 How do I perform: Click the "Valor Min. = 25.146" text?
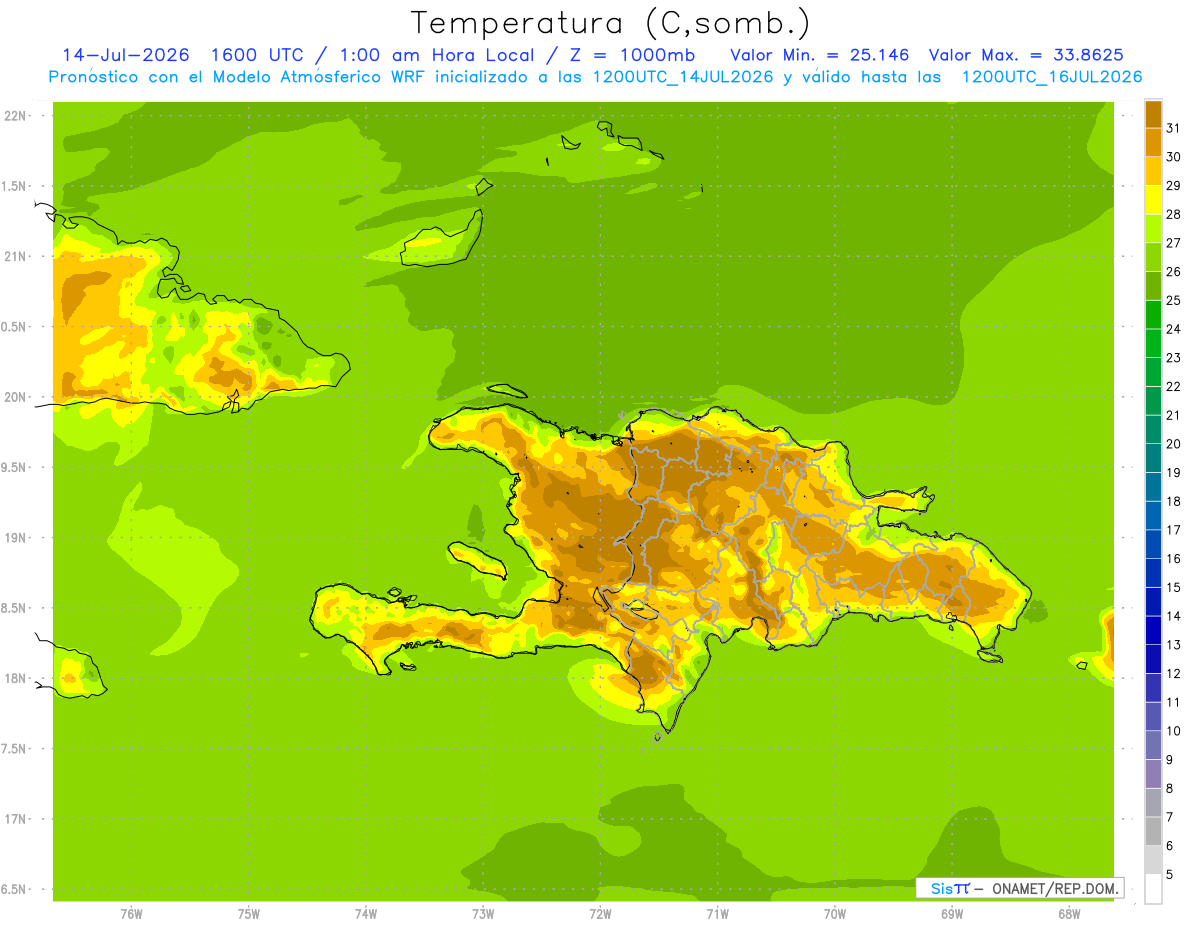click(x=820, y=54)
